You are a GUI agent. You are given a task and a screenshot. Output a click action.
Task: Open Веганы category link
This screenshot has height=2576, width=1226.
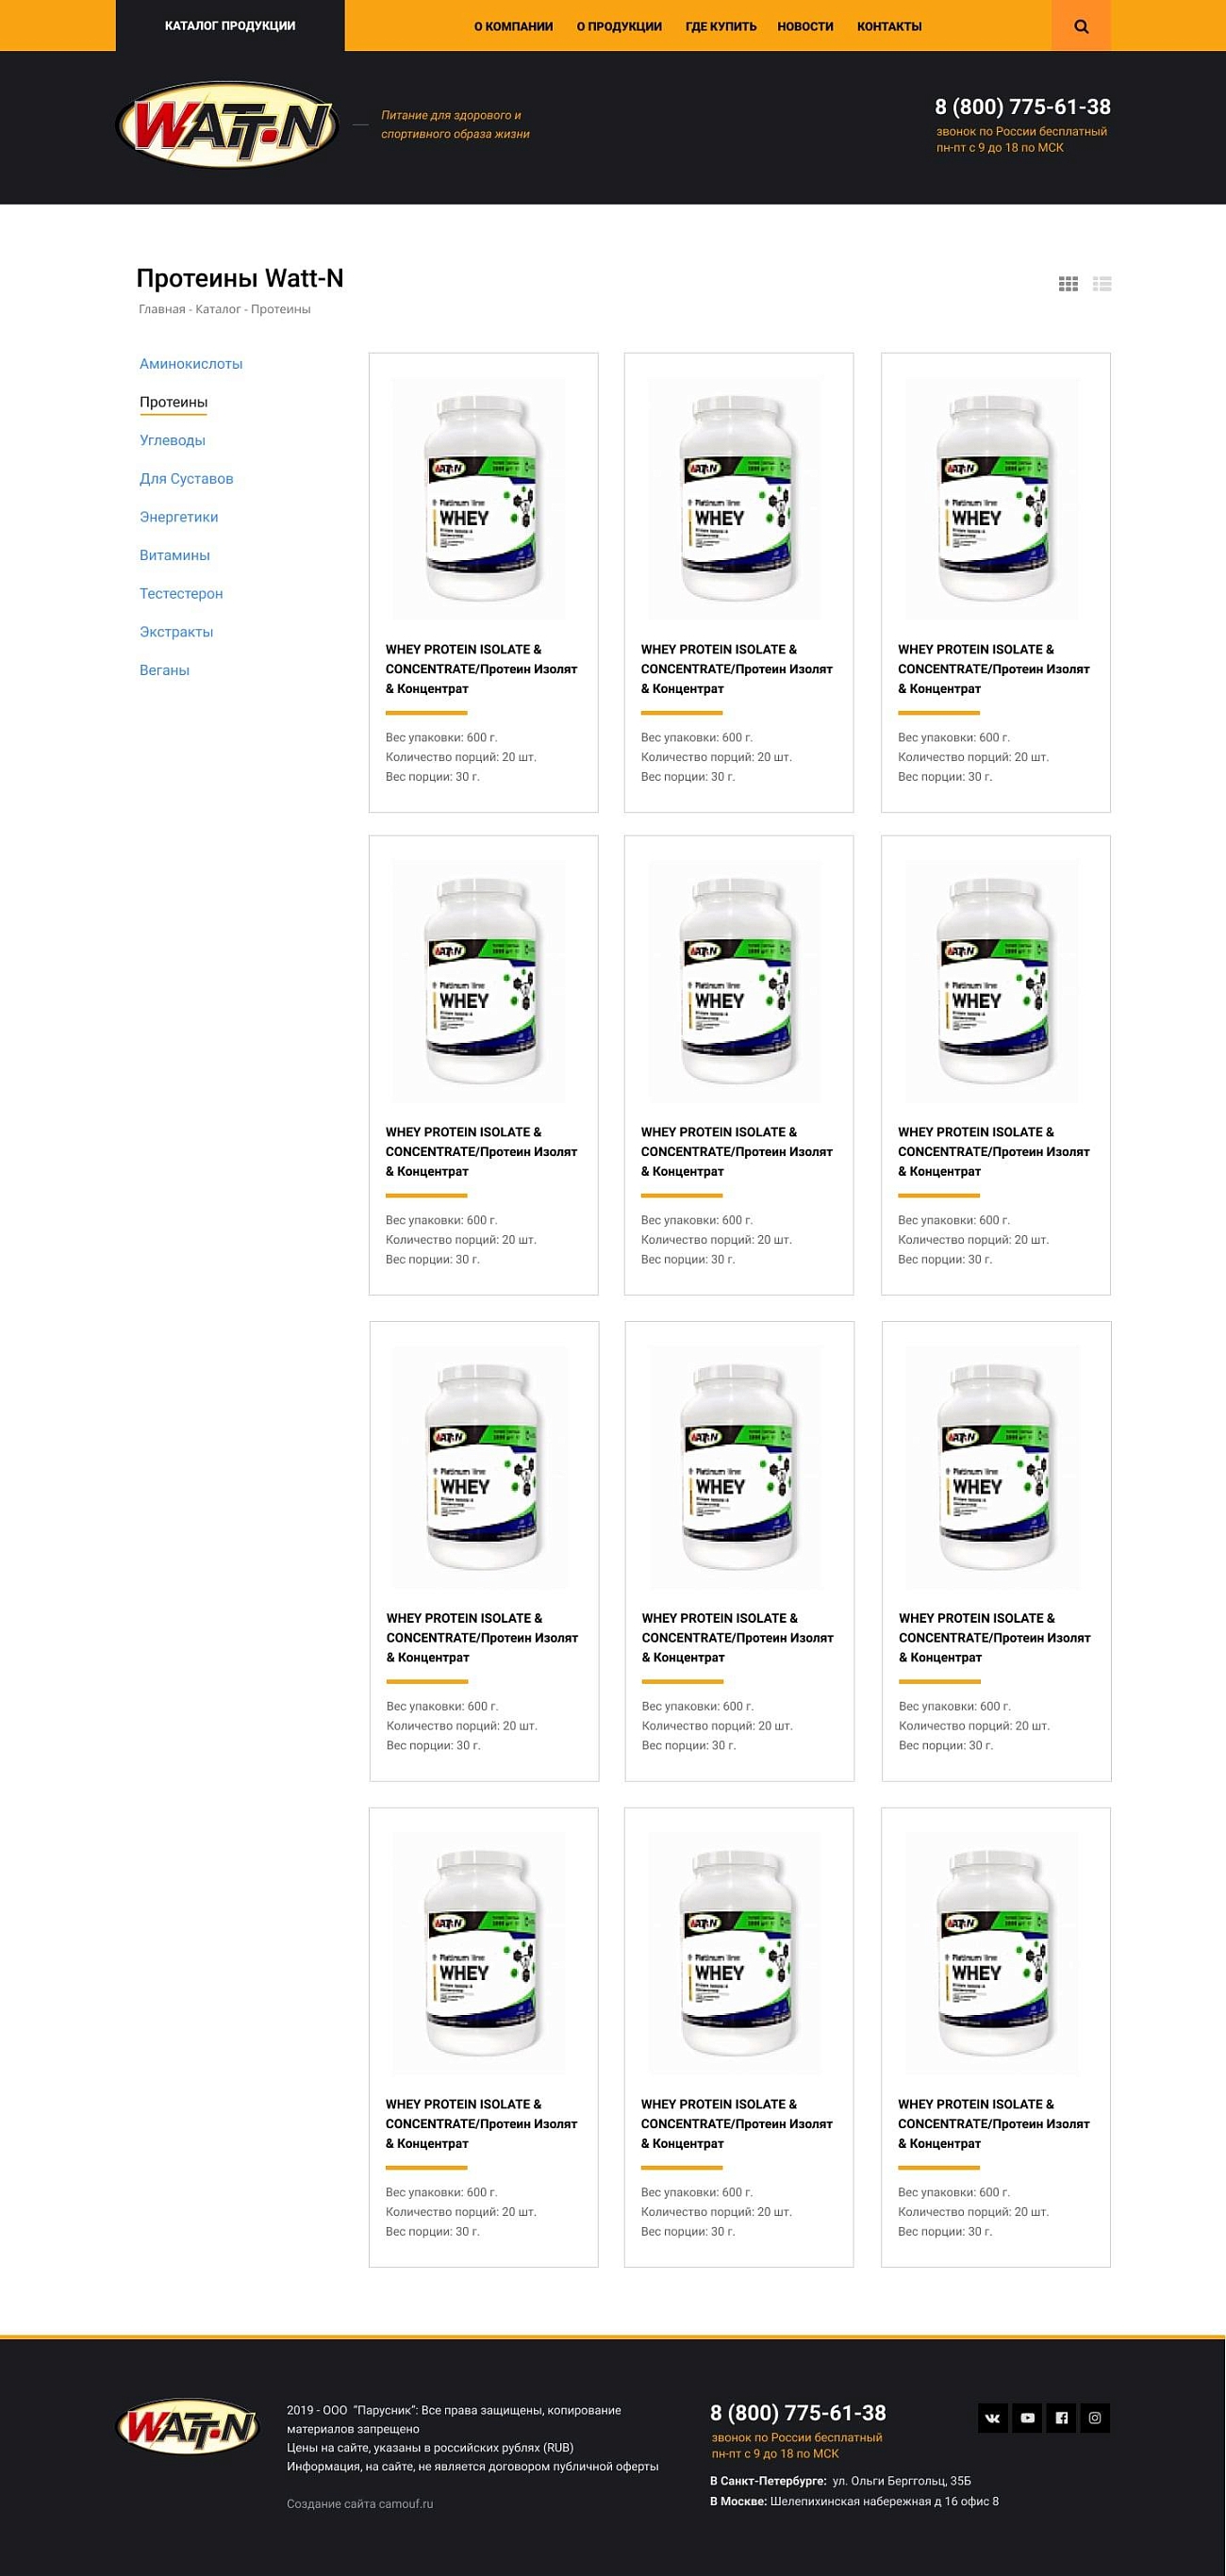click(164, 670)
